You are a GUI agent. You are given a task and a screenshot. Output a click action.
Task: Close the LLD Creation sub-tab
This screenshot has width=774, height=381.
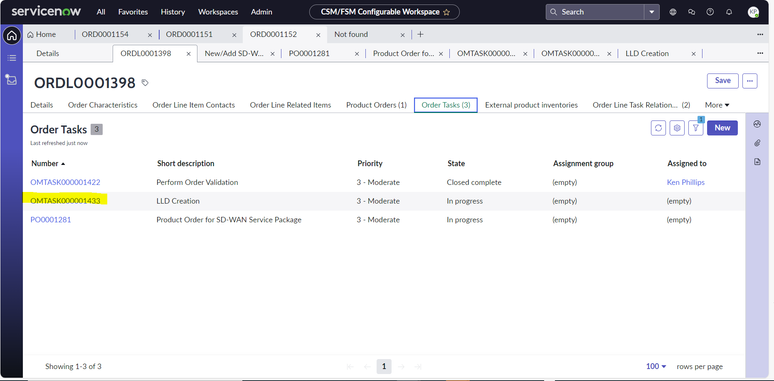pos(693,54)
